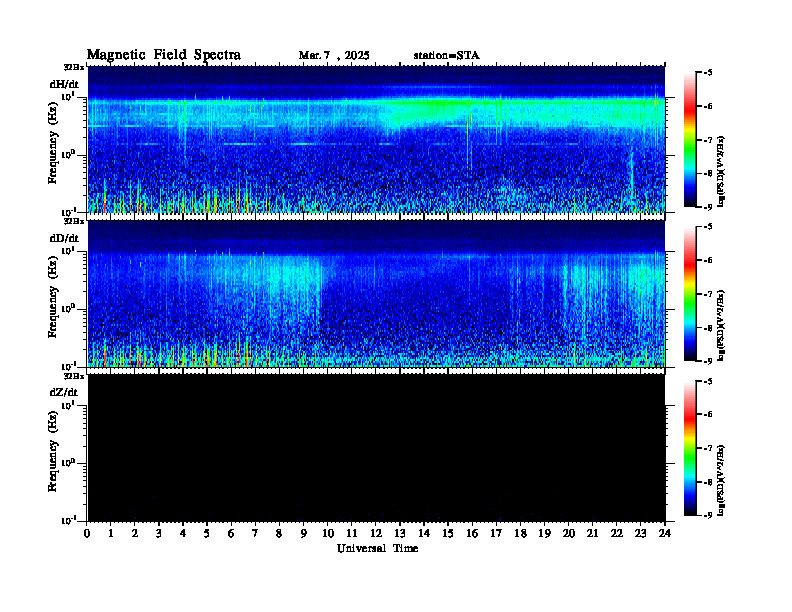The width and height of the screenshot is (792, 612).
Task: Click the color bar beside the dZ/dt panel
Action: click(689, 448)
